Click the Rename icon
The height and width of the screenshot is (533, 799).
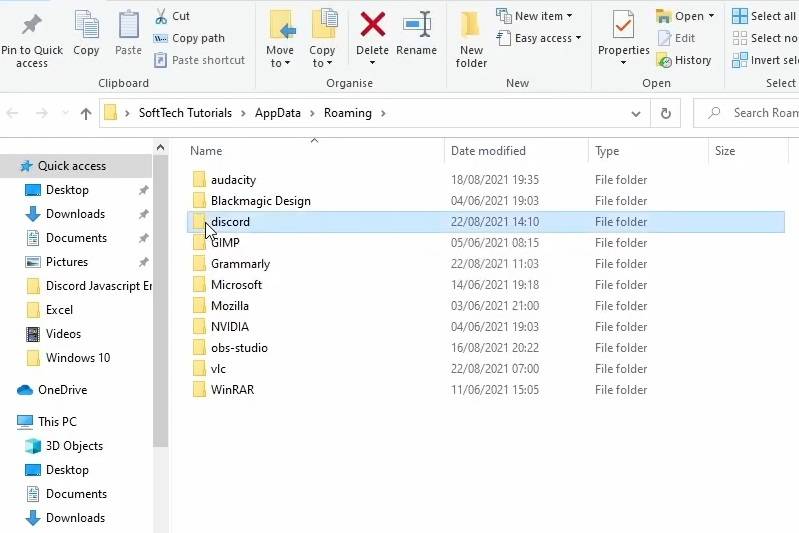tap(416, 24)
